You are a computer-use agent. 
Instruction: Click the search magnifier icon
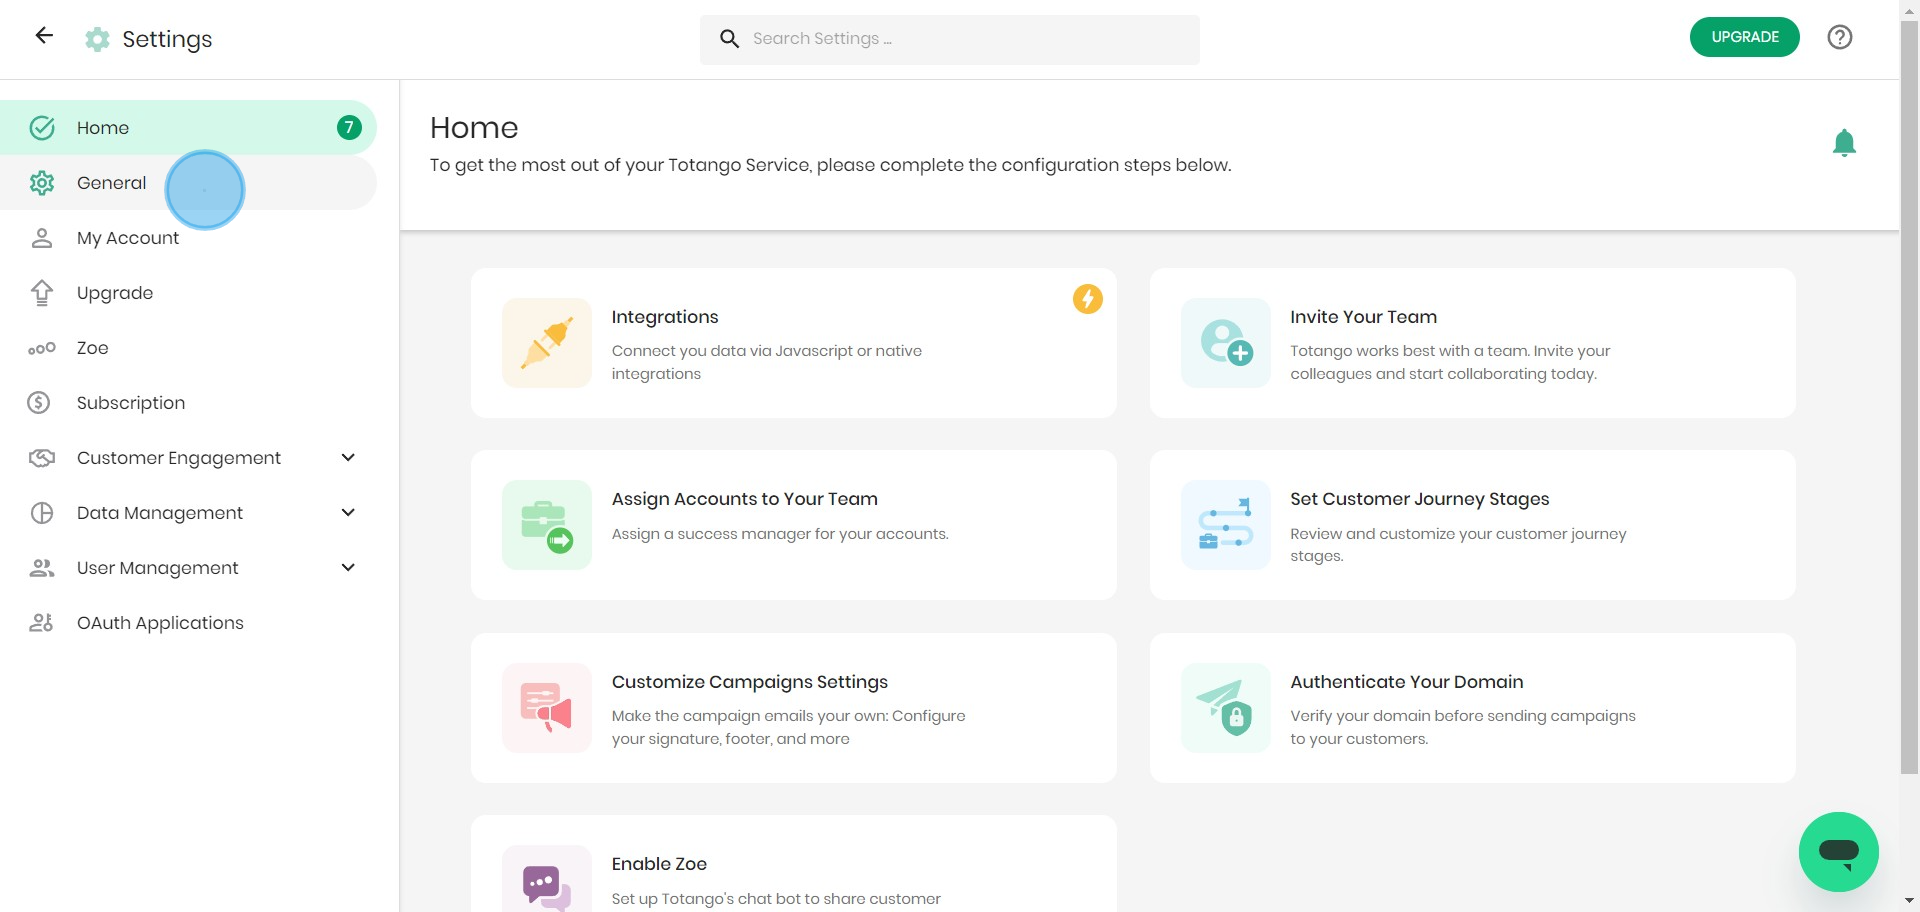(x=730, y=39)
